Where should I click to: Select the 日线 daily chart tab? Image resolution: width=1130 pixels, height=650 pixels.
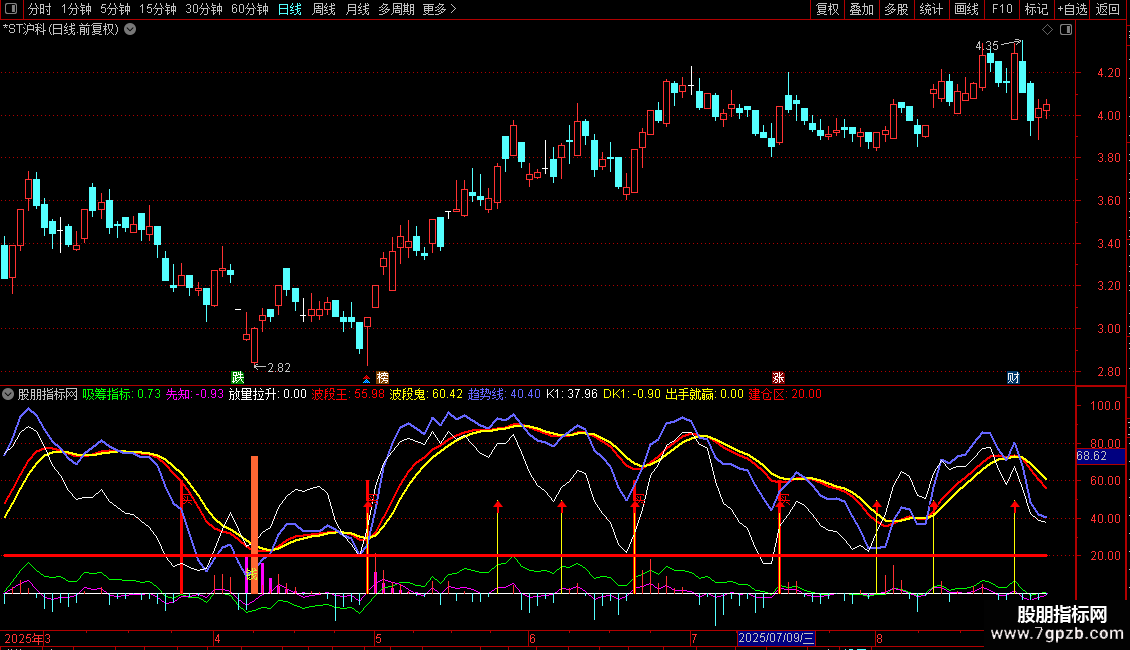[x=290, y=9]
